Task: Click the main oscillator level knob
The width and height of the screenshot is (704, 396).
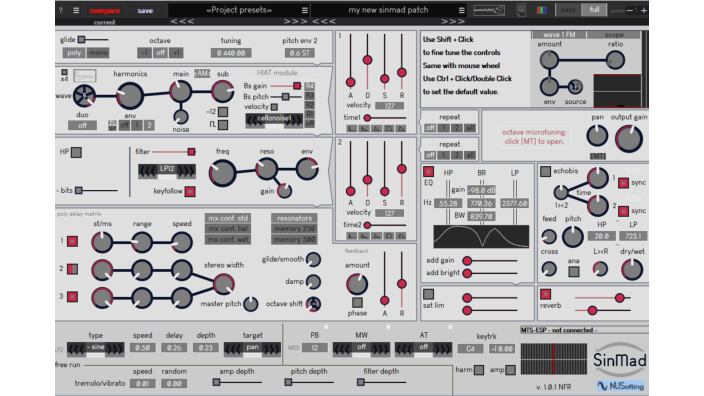Action: point(180,91)
